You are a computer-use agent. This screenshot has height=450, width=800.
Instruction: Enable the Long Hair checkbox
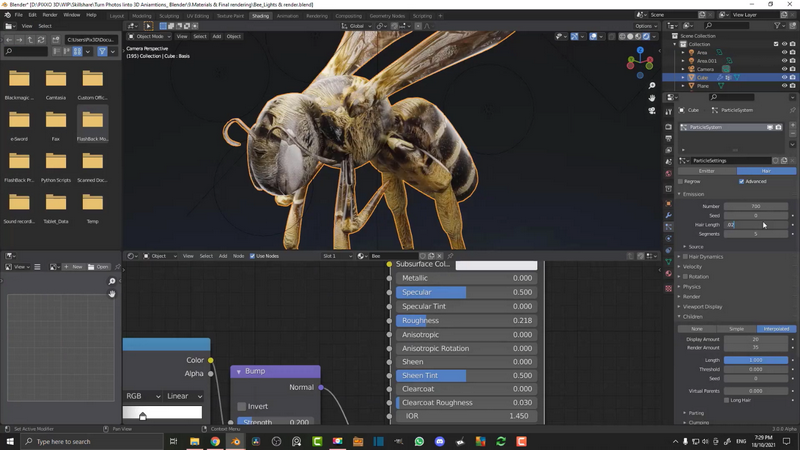pos(727,401)
